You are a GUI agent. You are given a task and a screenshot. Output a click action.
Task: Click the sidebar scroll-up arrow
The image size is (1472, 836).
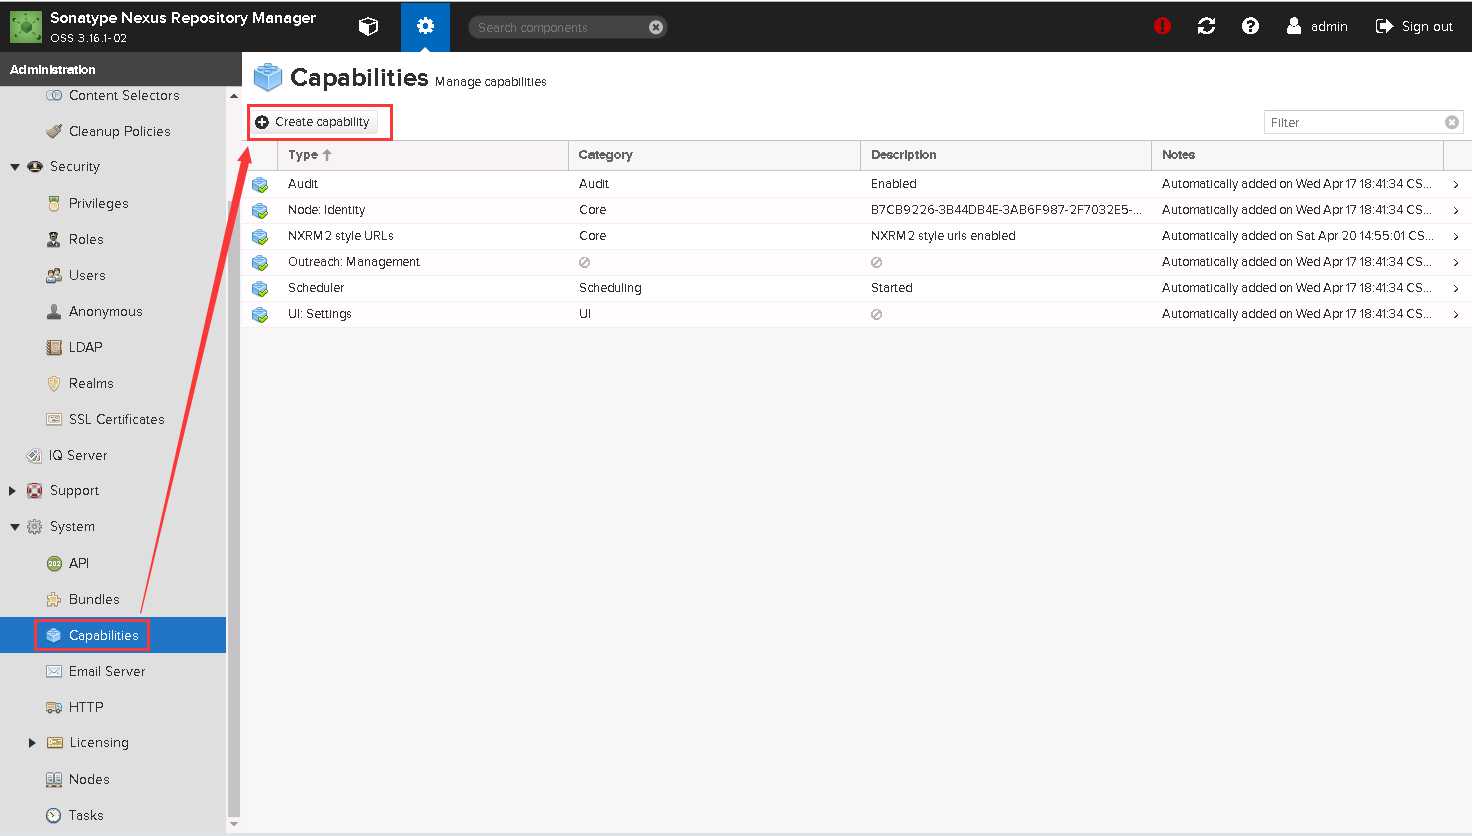pos(234,96)
